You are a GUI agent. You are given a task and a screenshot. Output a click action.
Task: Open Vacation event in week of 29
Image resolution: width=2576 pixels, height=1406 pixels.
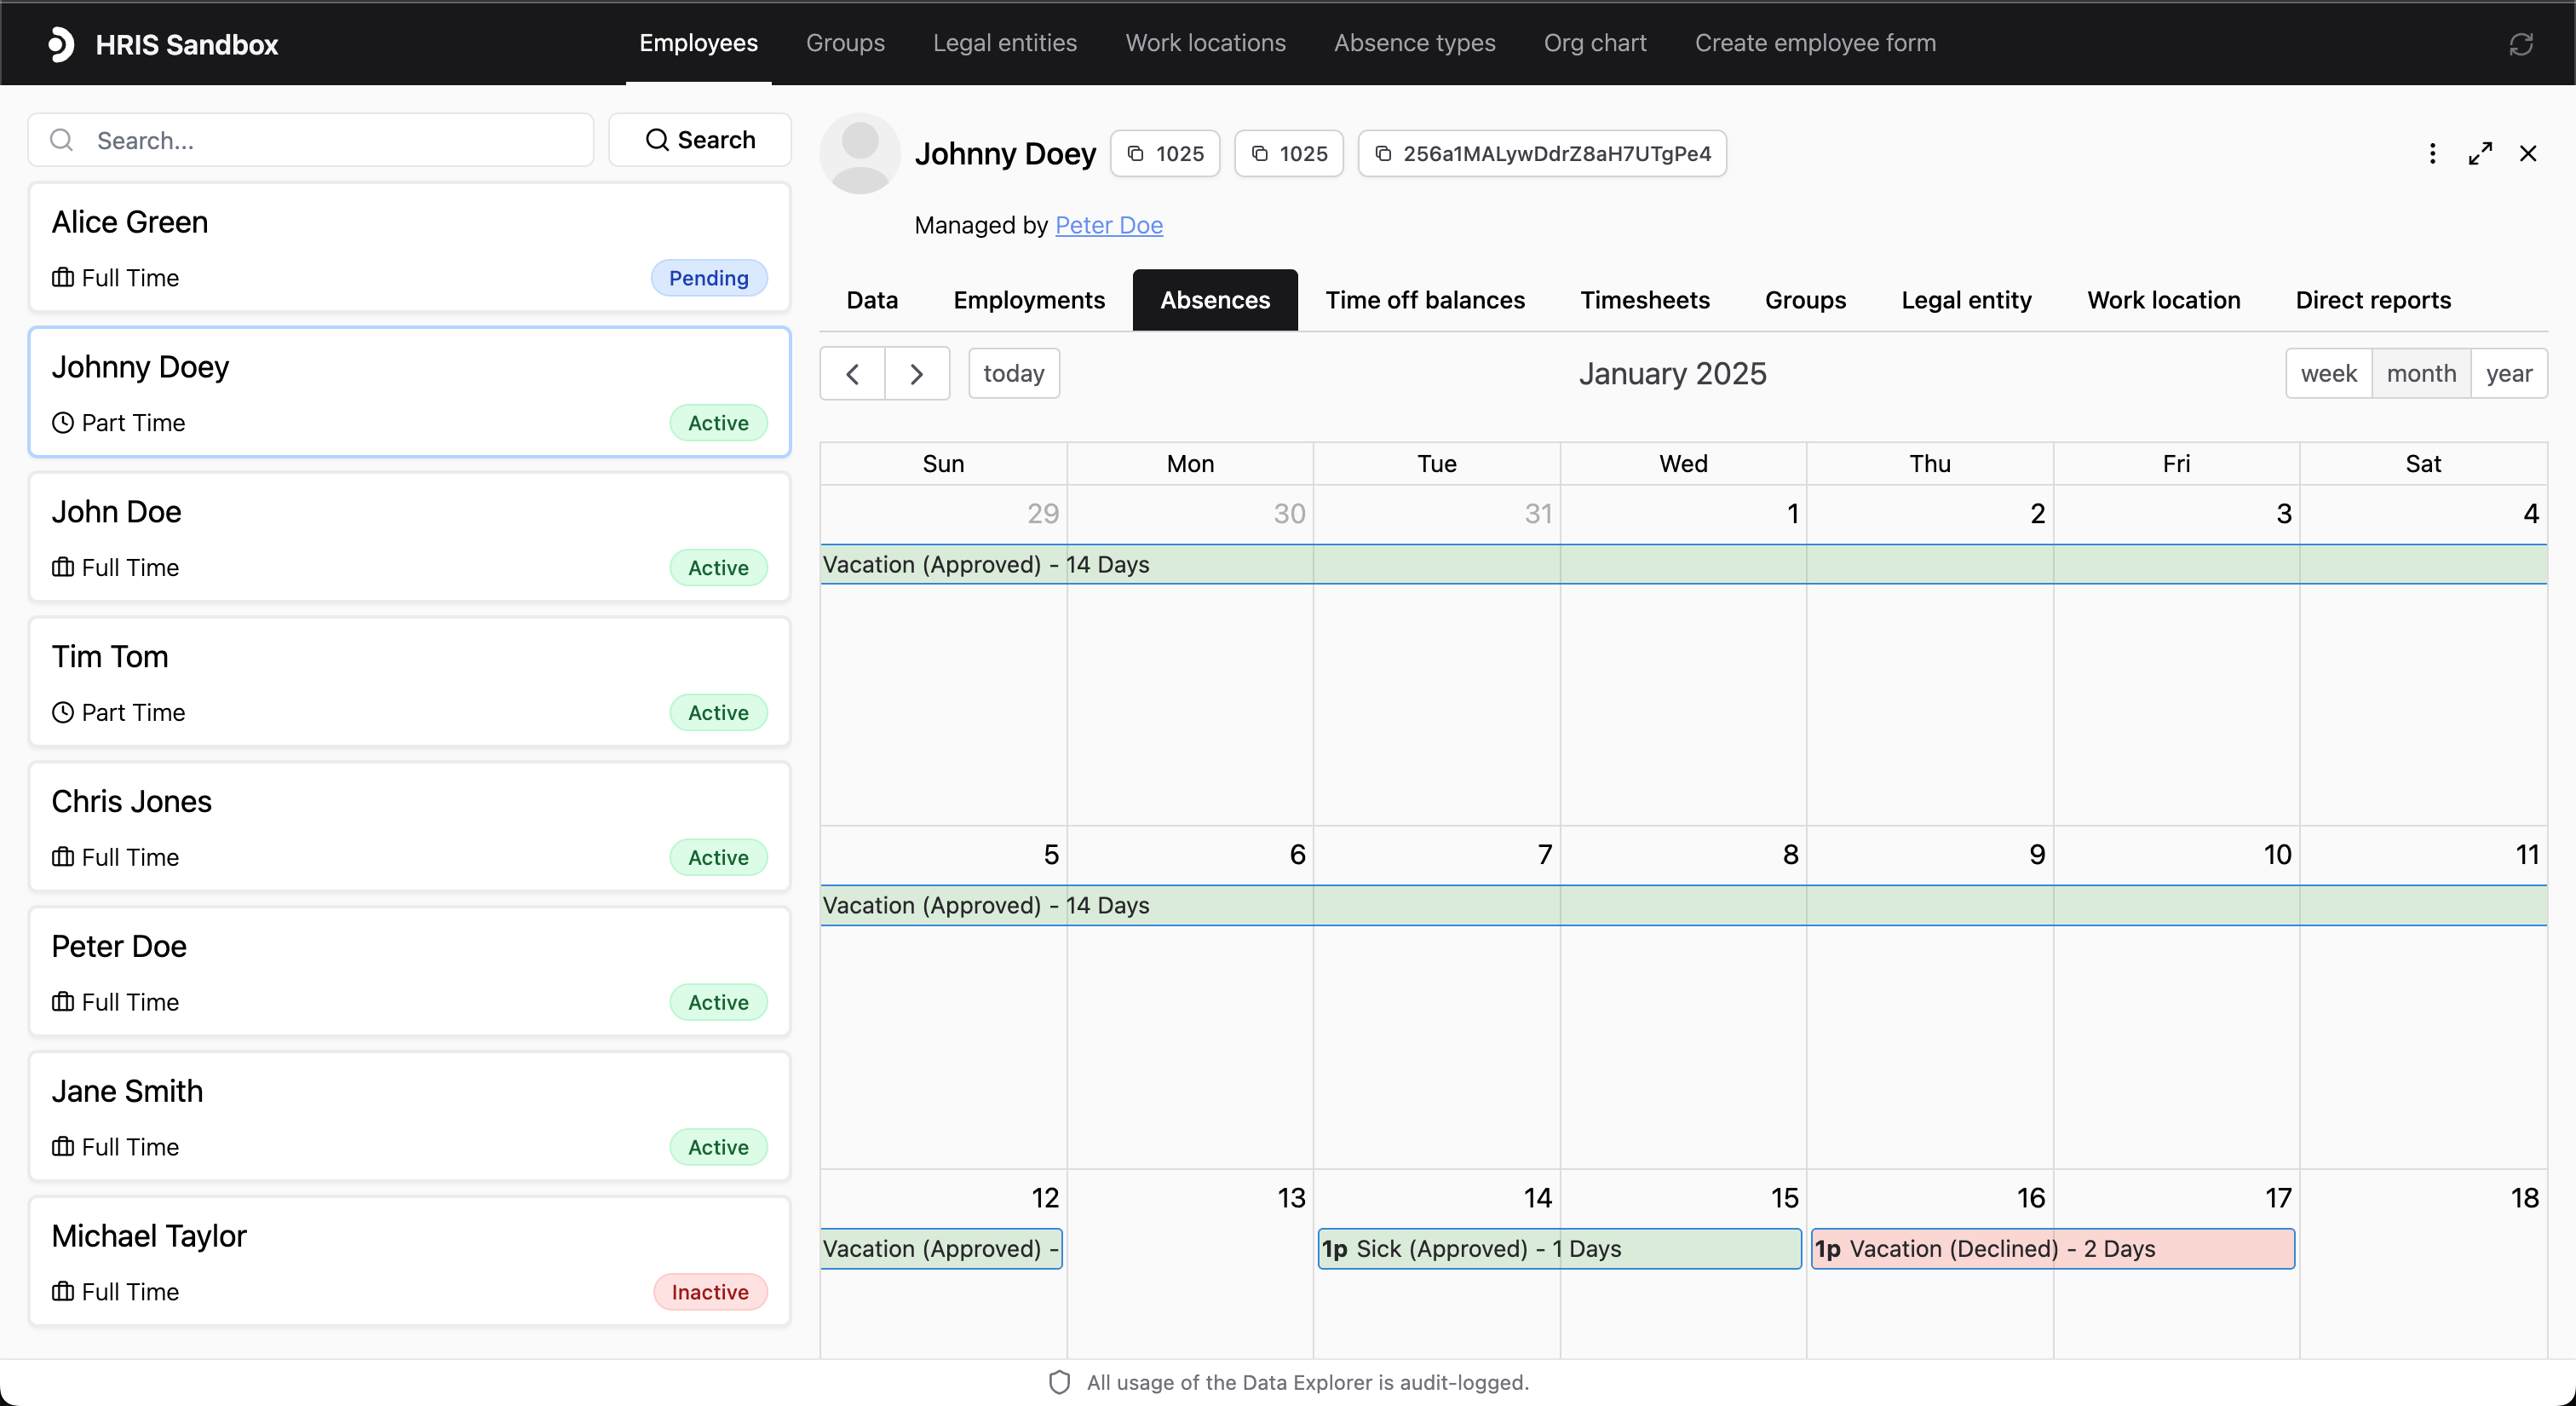[x=1684, y=564]
